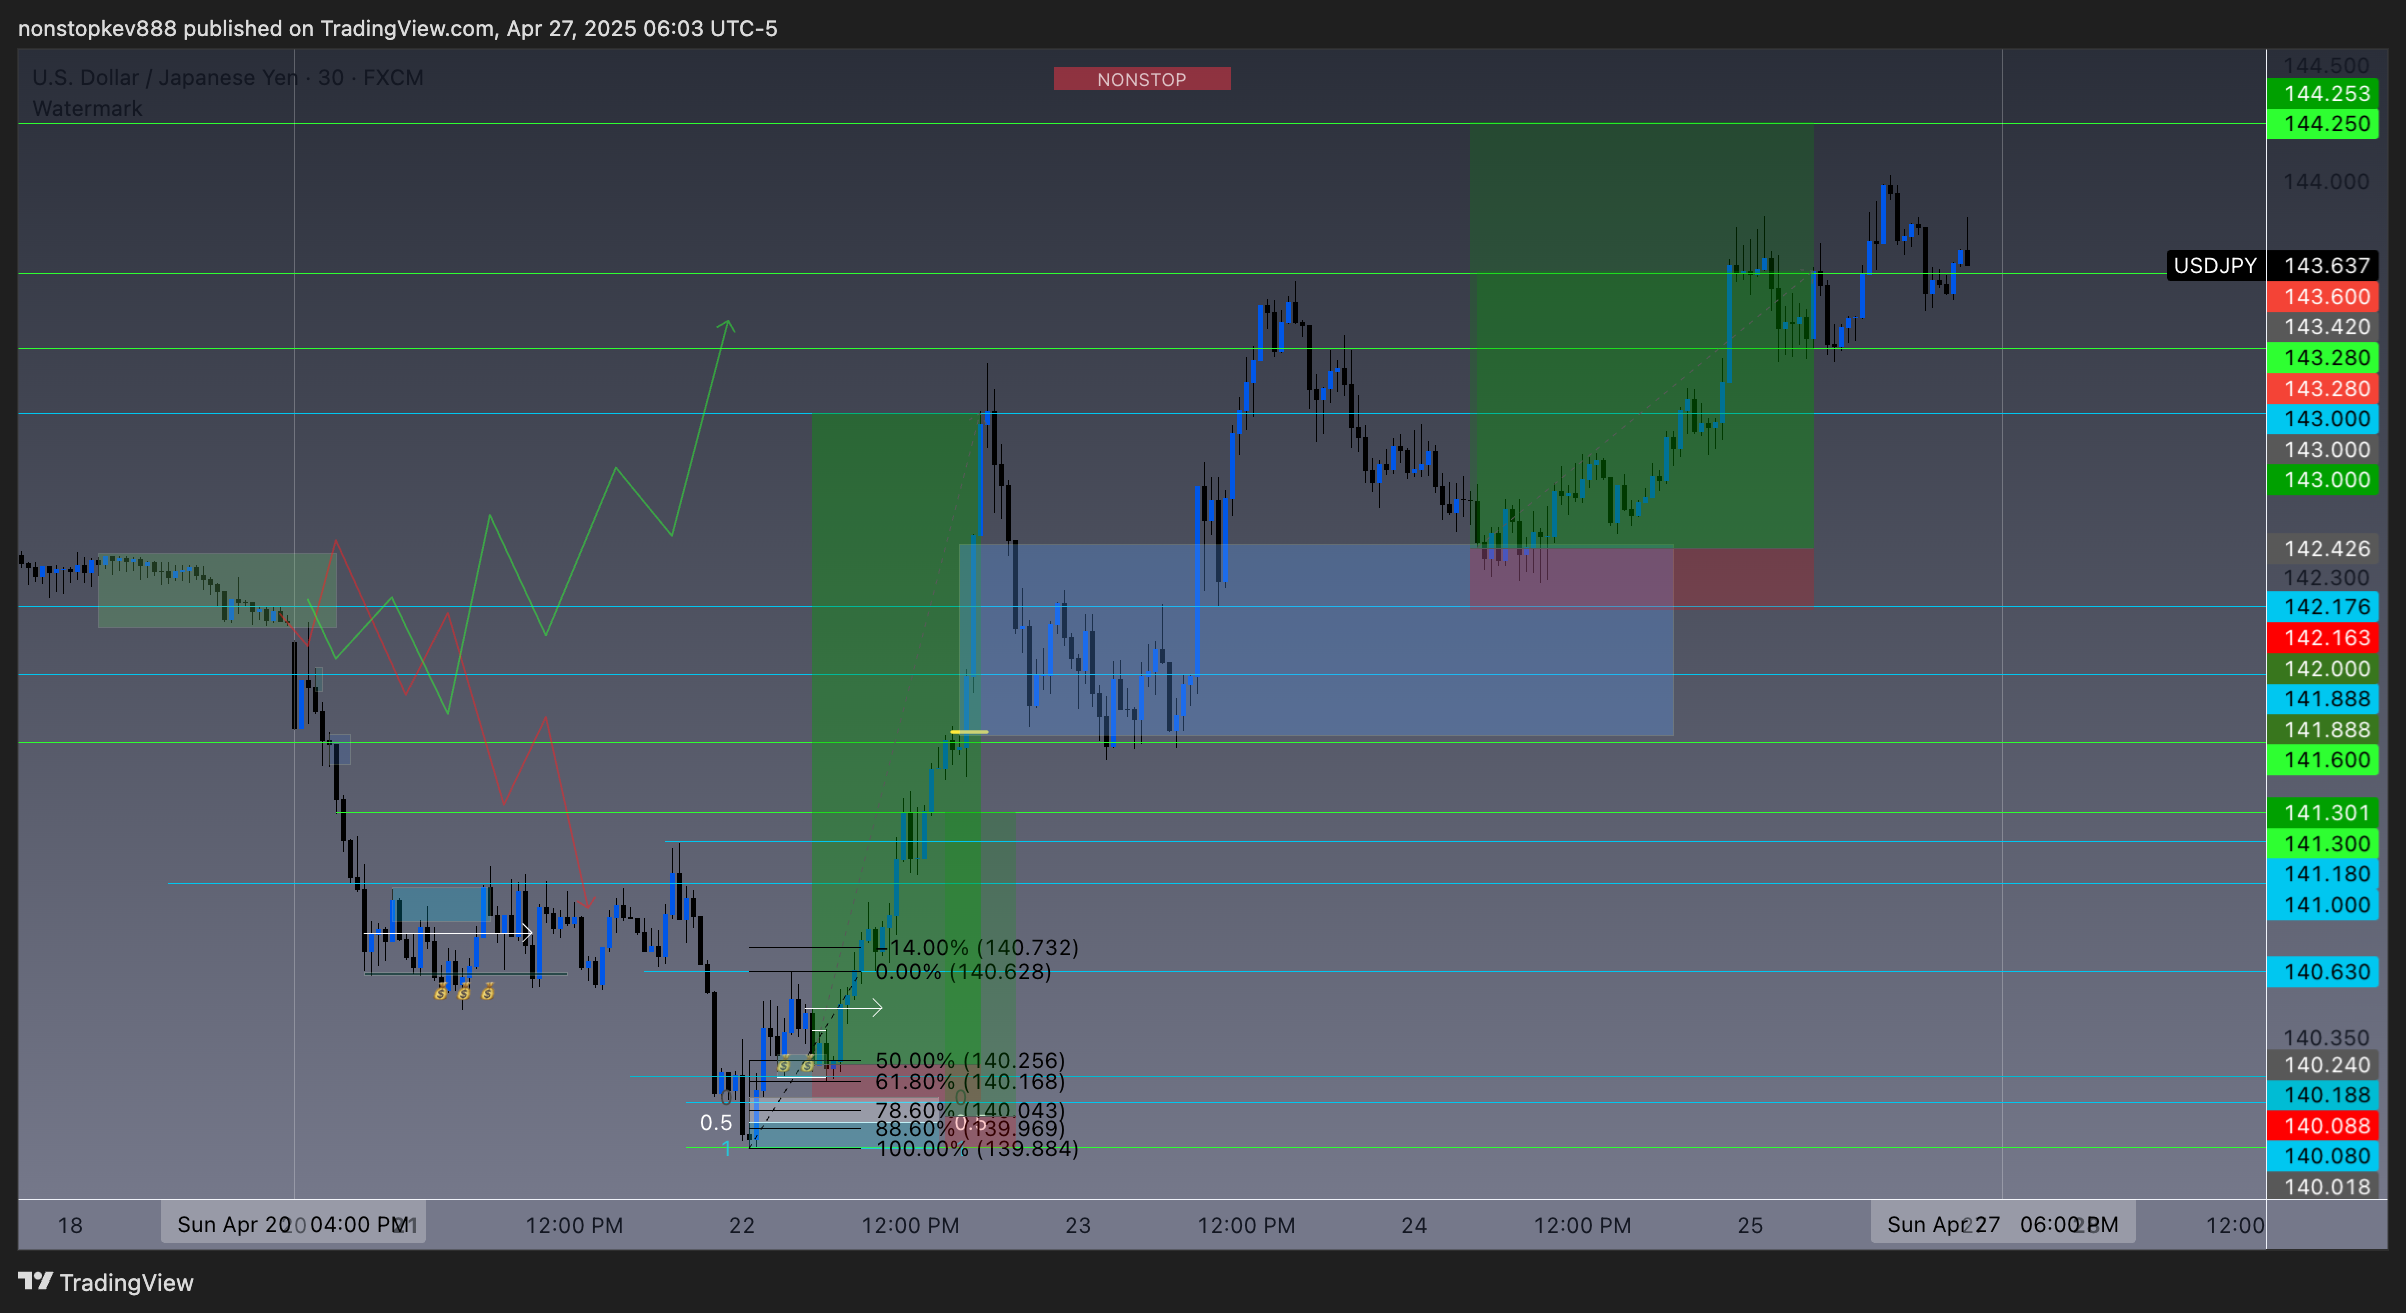Select the cyan 141.000 price label
Screen dimensions: 2406x1313
click(x=2322, y=904)
